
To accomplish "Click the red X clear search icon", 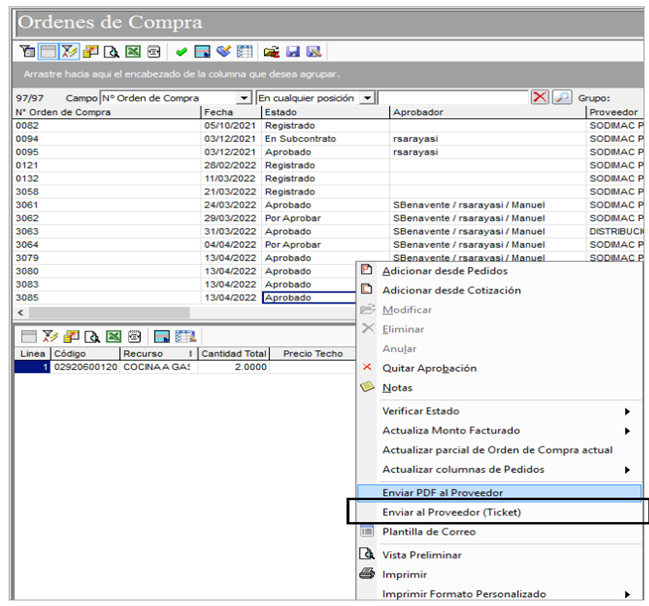I will click(x=539, y=97).
